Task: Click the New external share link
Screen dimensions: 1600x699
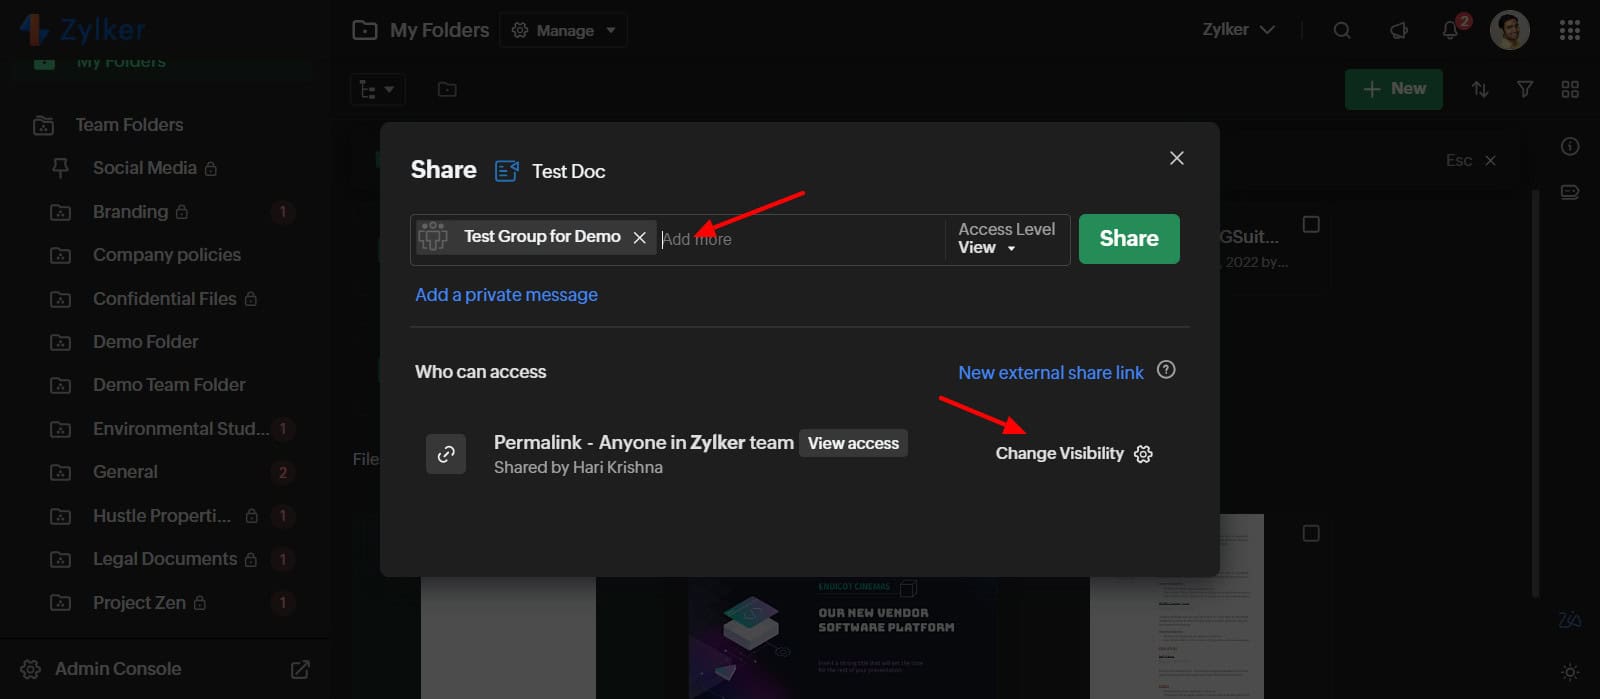Action: click(1050, 373)
